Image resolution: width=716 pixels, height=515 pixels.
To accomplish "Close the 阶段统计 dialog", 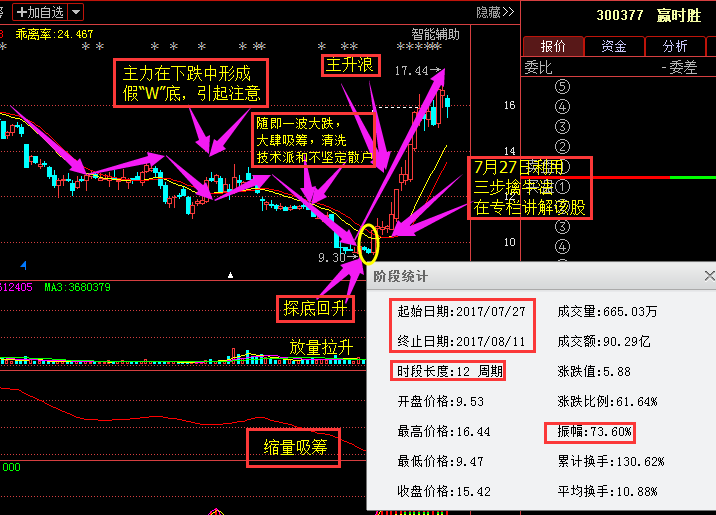I will [709, 275].
